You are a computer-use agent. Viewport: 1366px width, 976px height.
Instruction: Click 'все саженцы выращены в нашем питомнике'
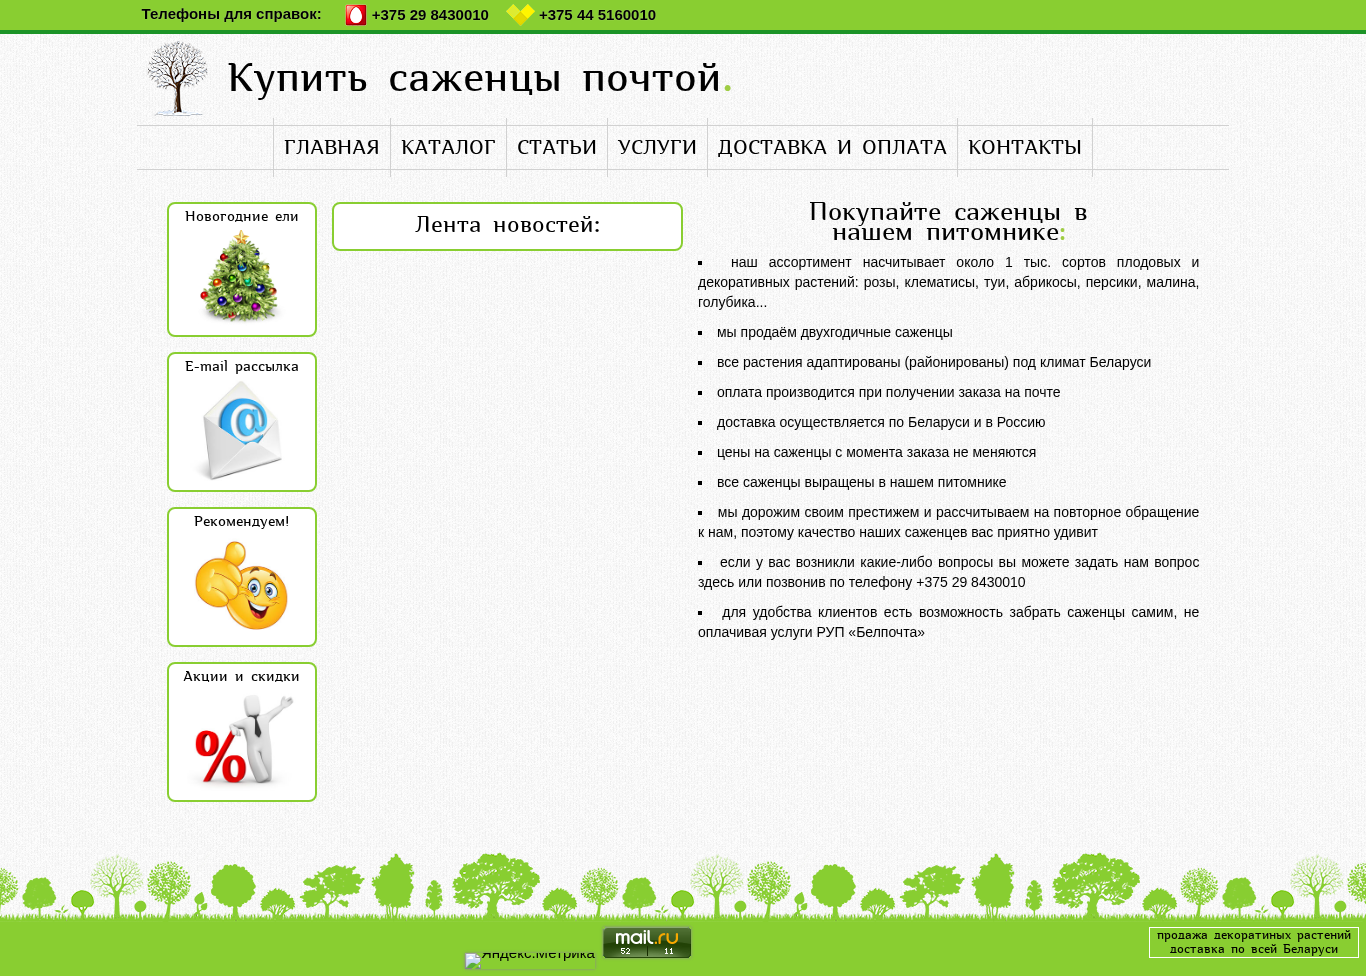pyautogui.click(x=861, y=482)
